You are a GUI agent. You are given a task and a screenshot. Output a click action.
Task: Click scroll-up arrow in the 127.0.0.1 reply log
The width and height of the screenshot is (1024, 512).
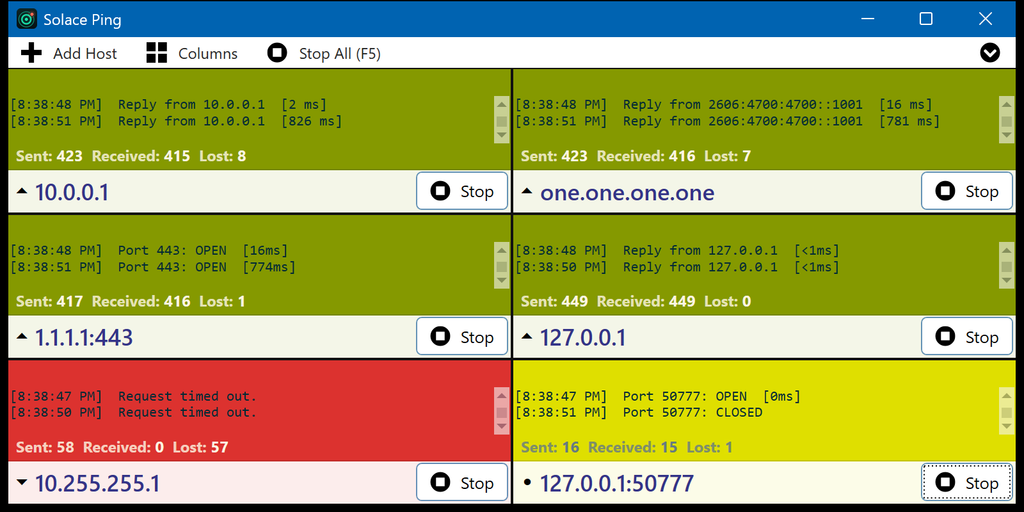[x=1006, y=249]
